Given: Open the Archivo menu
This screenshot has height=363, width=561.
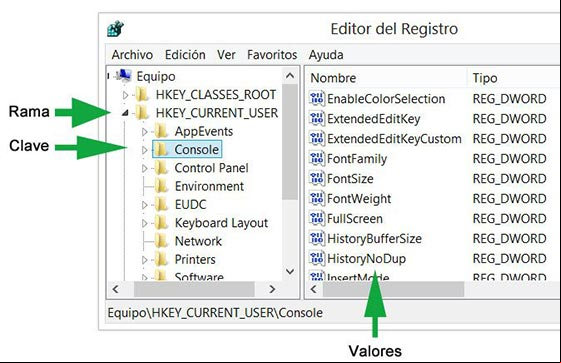Looking at the screenshot, I should [x=132, y=55].
